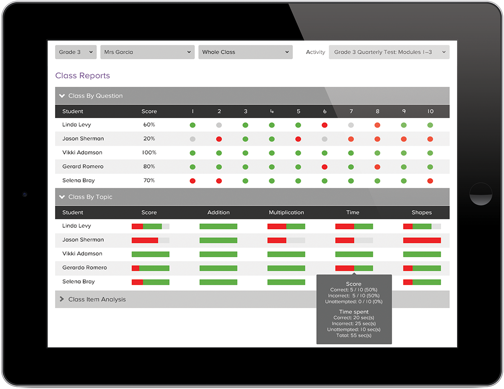Image resolution: width=504 pixels, height=389 pixels.
Task: Open the Mrs Garcia teacher dropdown
Action: click(147, 52)
